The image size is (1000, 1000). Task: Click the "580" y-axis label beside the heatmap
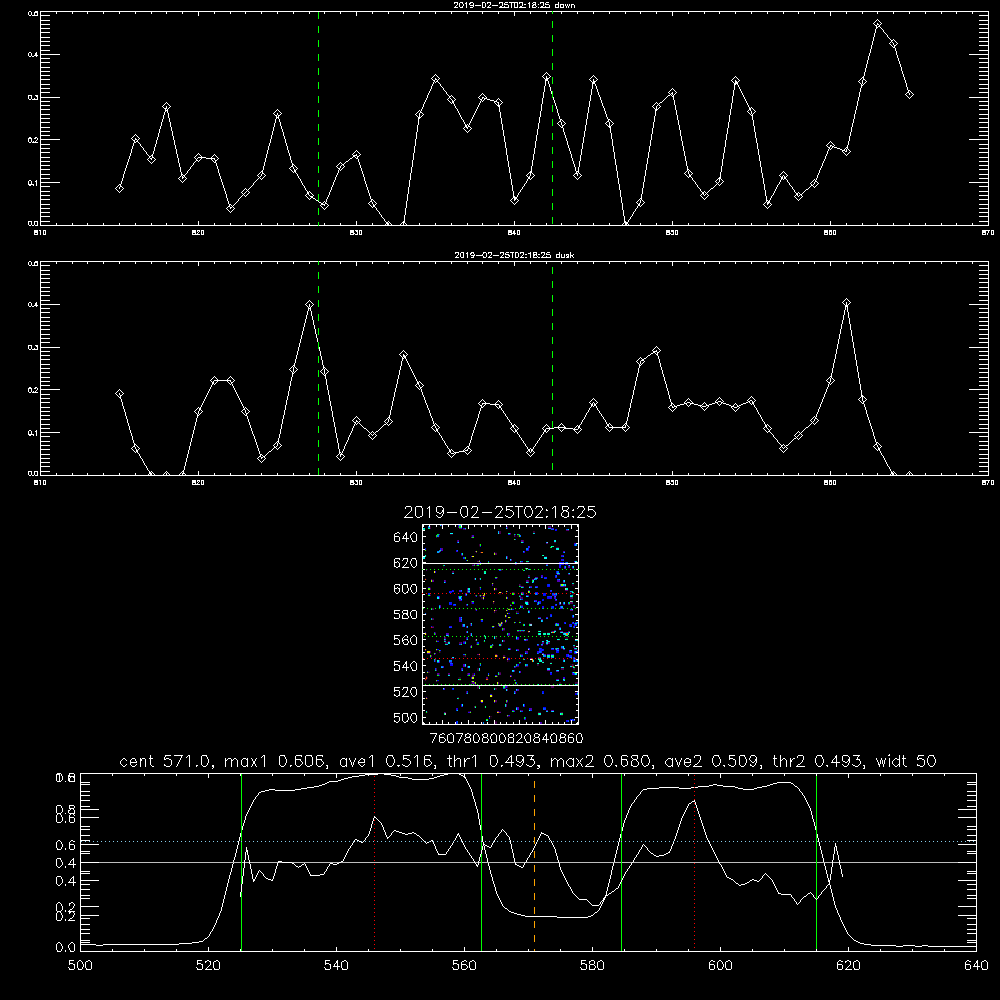point(406,615)
